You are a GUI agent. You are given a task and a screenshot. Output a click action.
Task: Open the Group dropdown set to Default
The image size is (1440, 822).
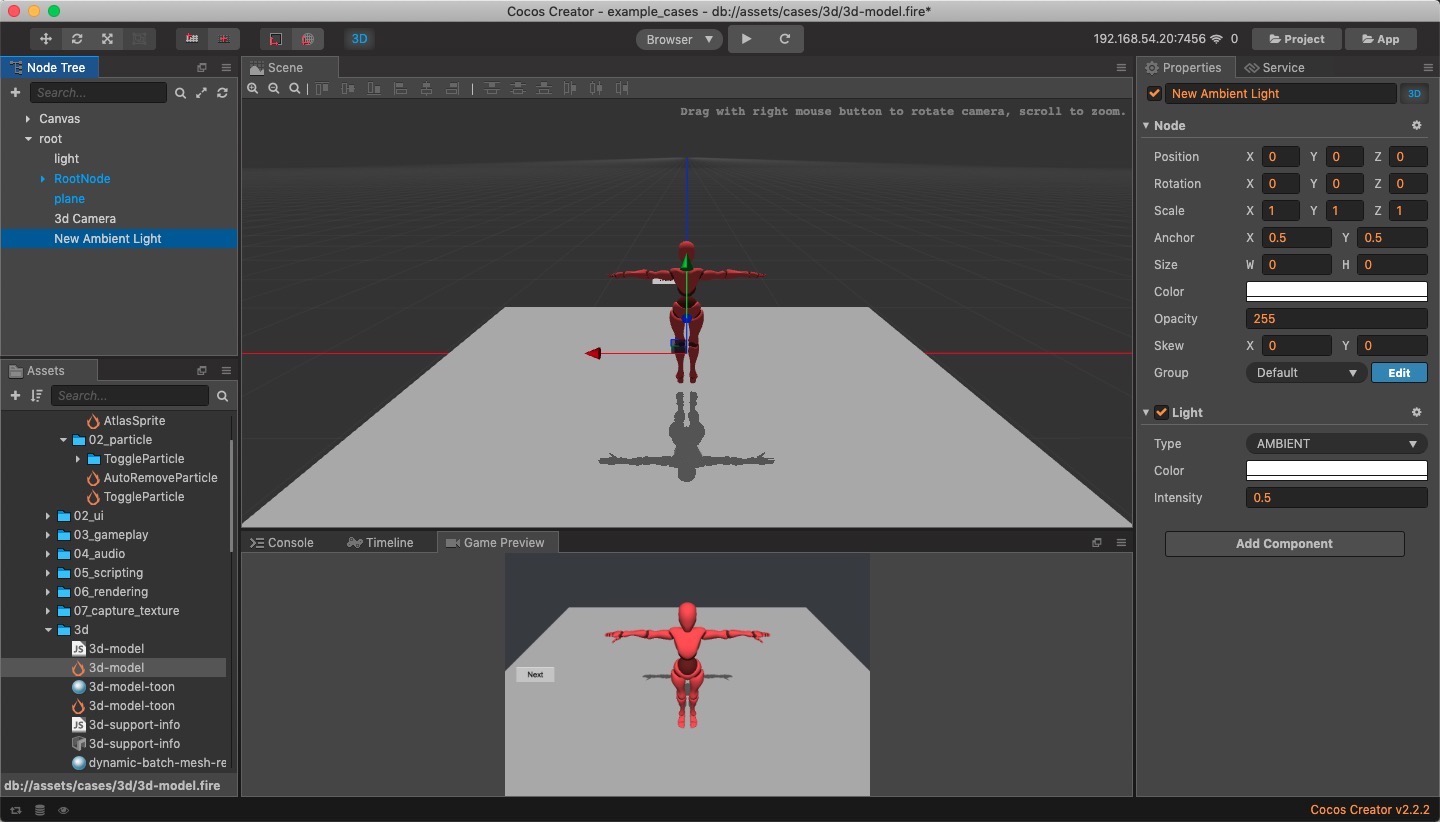click(x=1306, y=372)
